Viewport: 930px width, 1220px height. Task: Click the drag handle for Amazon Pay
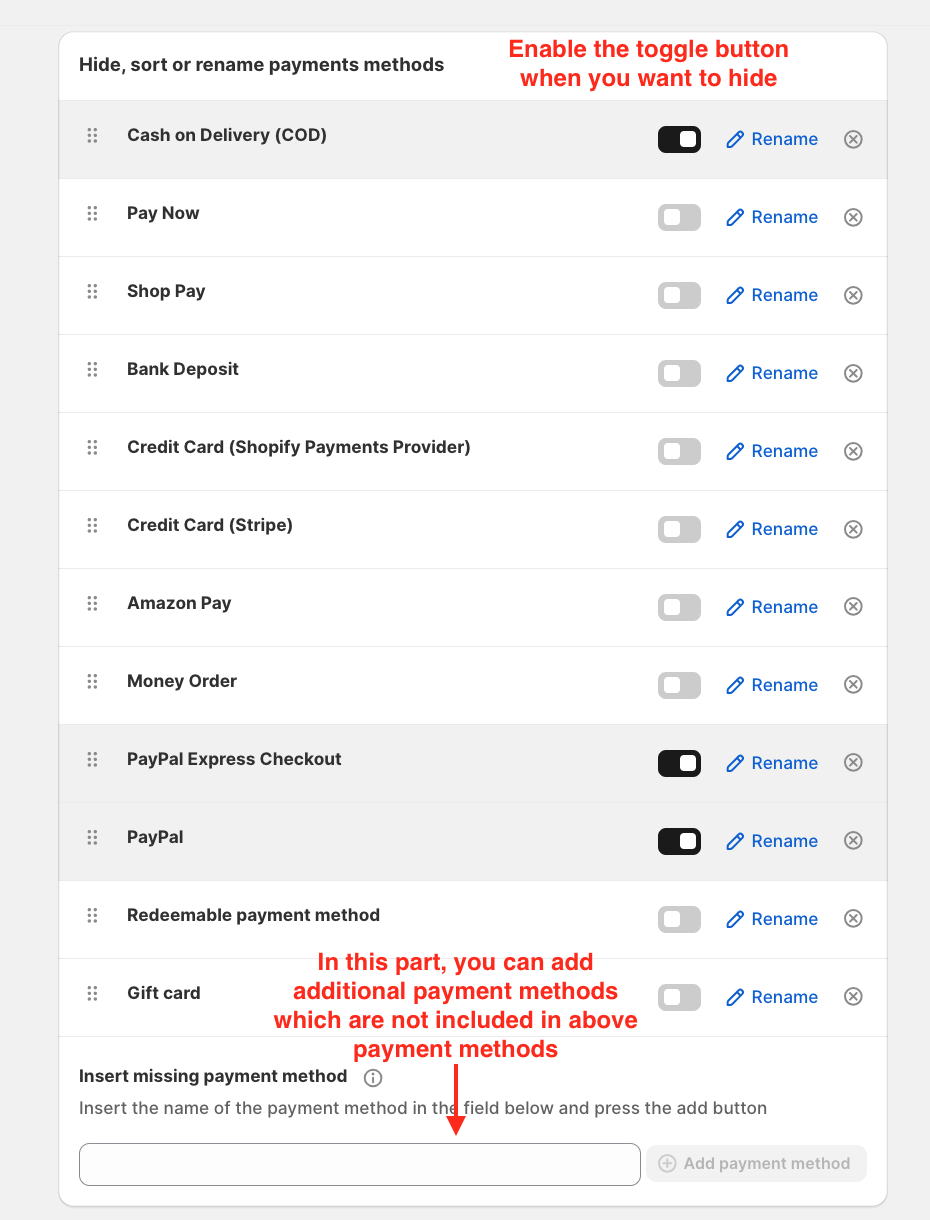pyautogui.click(x=92, y=603)
